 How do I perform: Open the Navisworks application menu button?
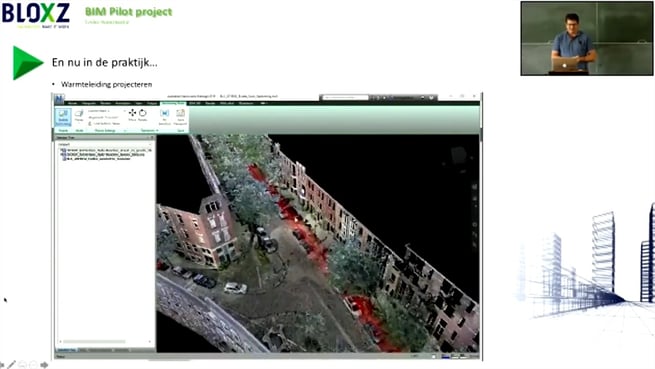coord(59,99)
